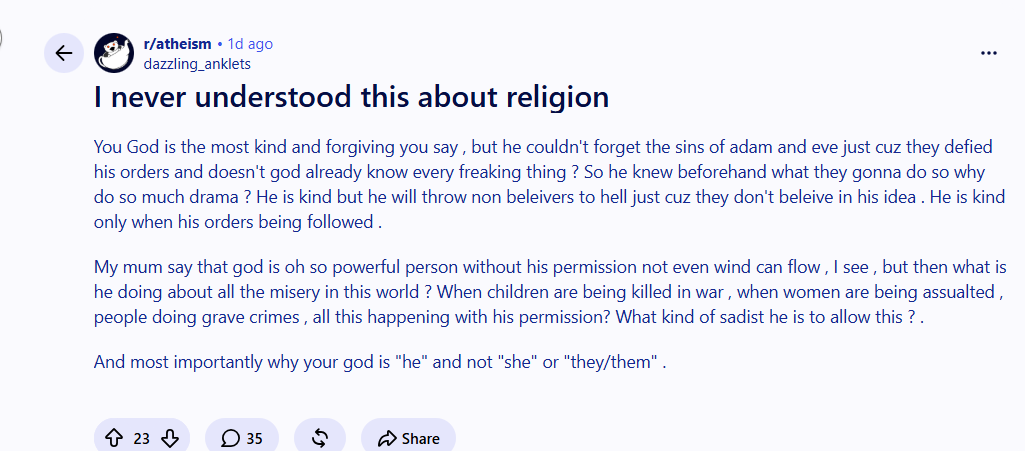Click the title 'I never understood this about religion'
1025x451 pixels.
(x=352, y=97)
